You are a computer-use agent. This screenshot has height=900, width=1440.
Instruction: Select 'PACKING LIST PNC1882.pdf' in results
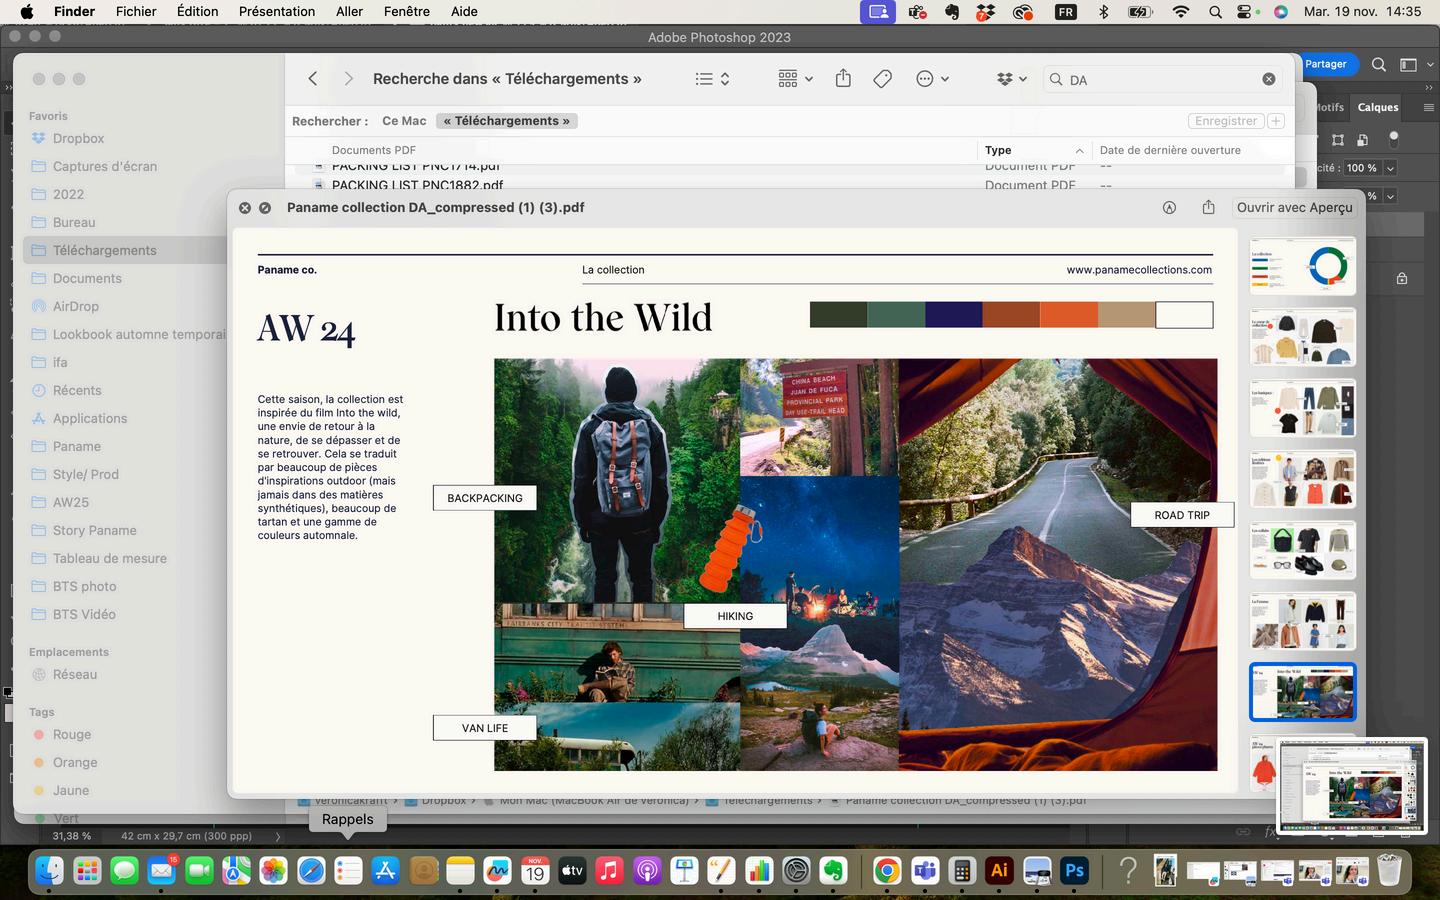417,186
